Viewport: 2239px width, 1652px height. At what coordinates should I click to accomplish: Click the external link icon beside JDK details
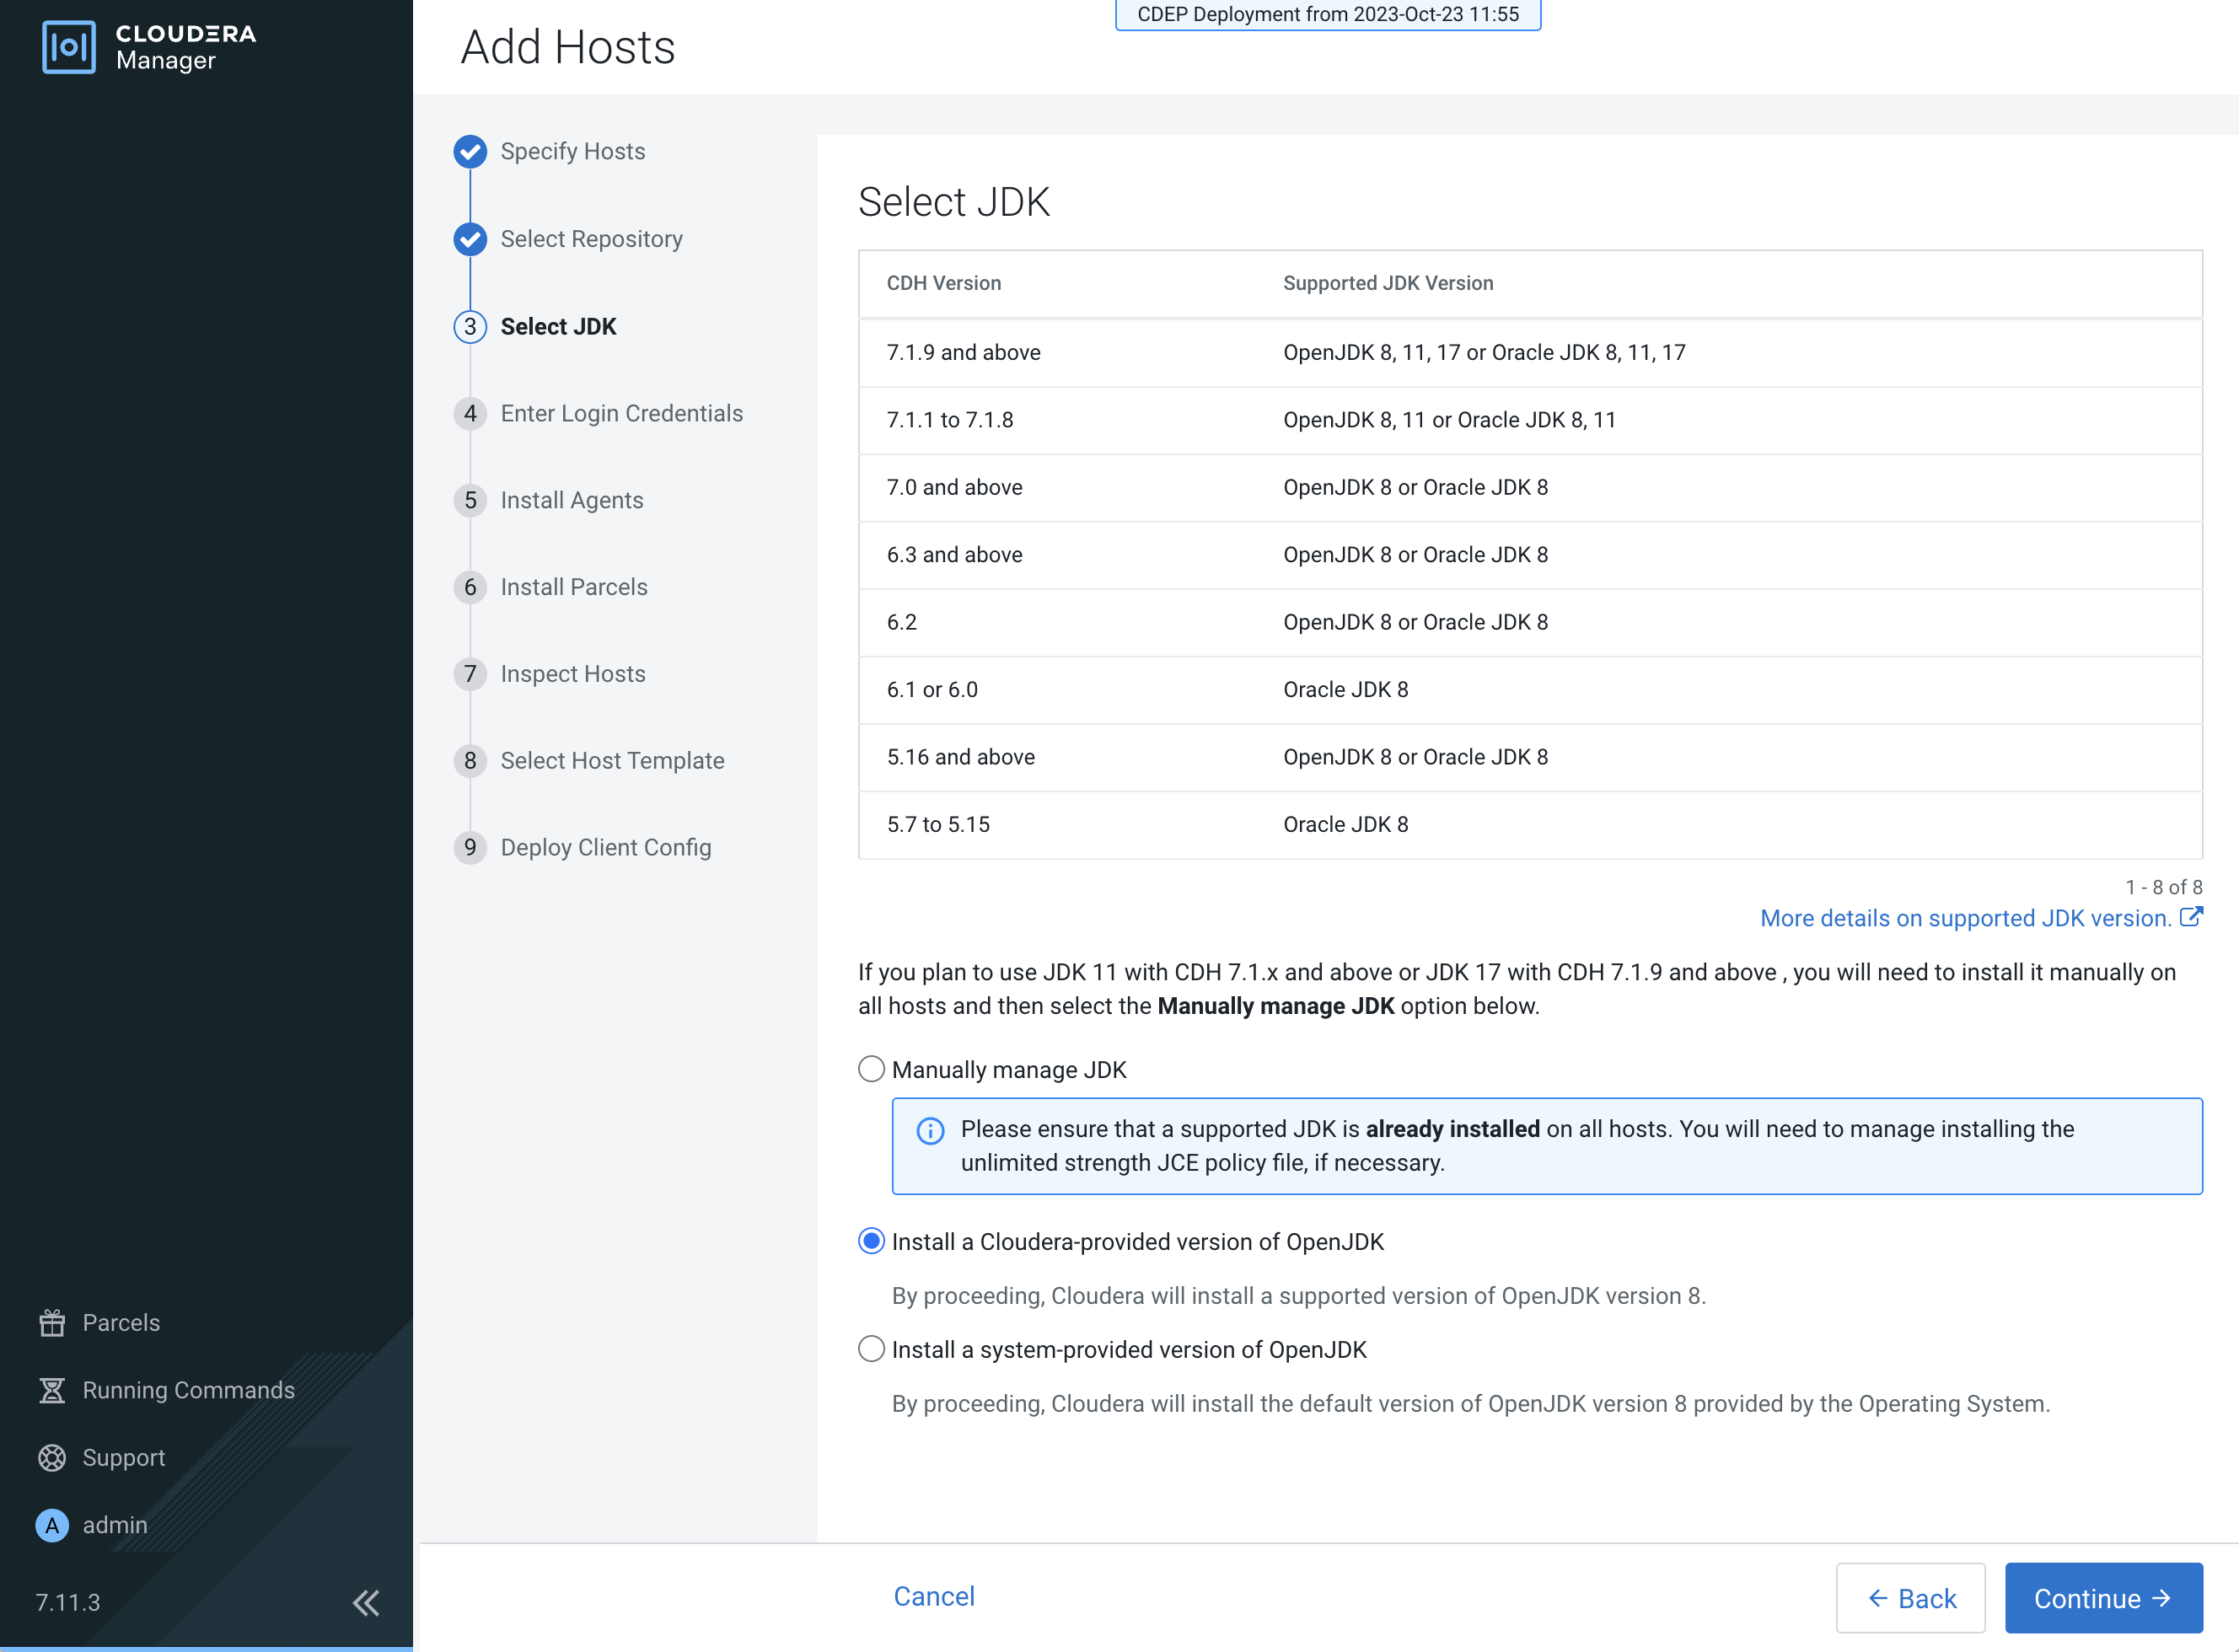tap(2191, 917)
